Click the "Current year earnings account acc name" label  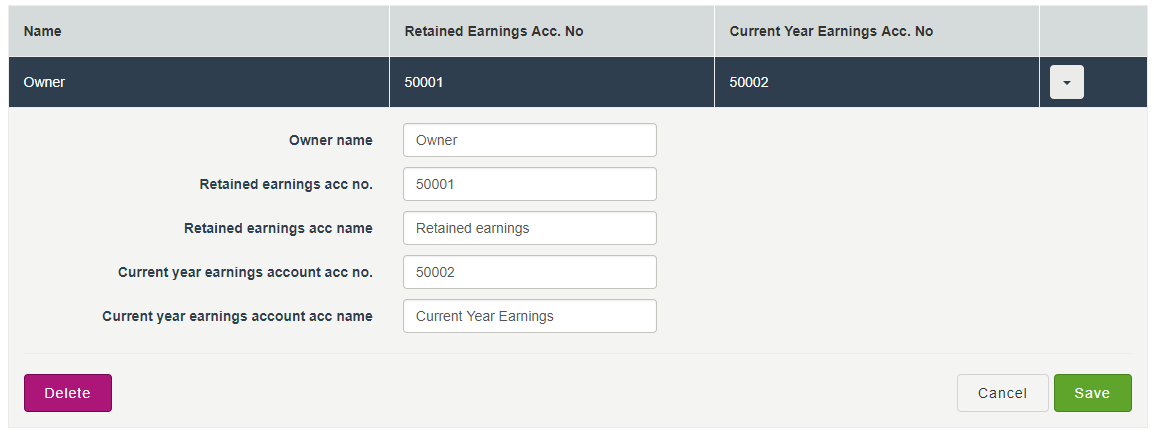[x=237, y=316]
